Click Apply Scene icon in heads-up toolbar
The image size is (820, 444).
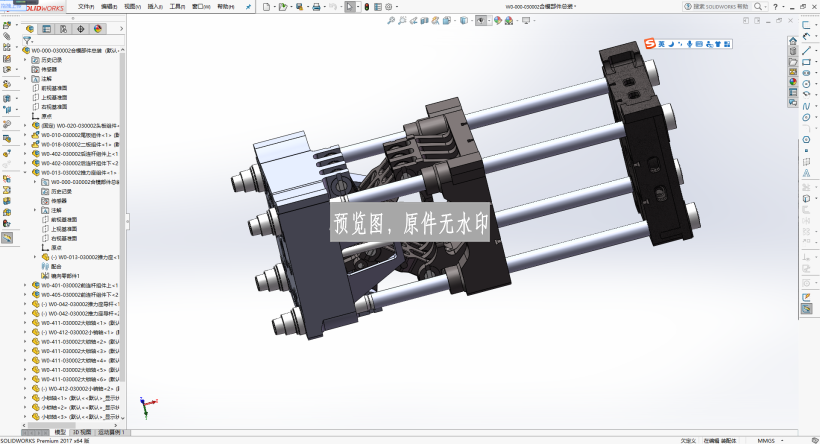click(x=508, y=20)
